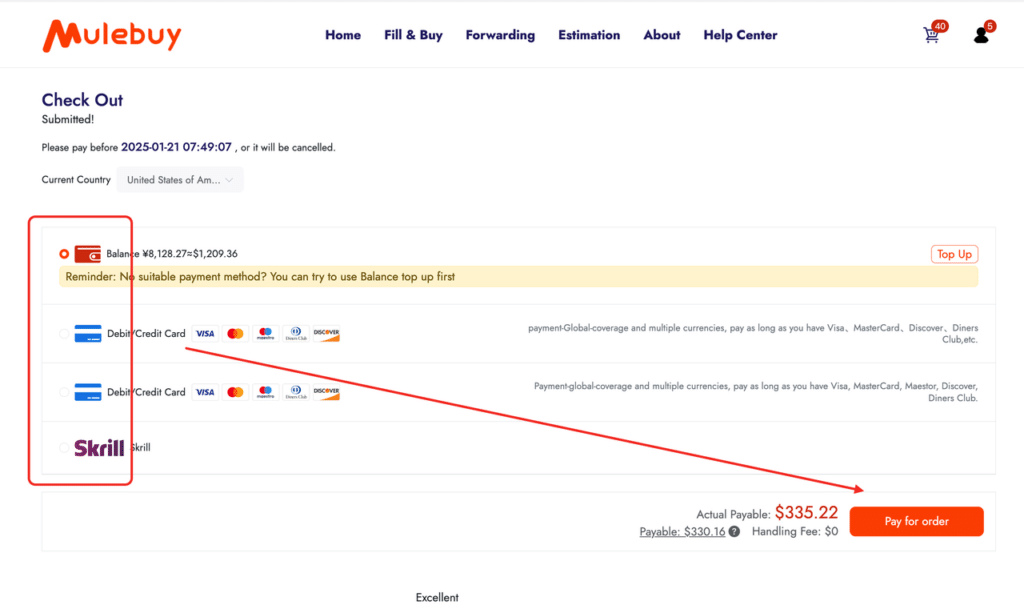This screenshot has height=613, width=1024.
Task: Open the Estimation page
Action: pyautogui.click(x=589, y=35)
